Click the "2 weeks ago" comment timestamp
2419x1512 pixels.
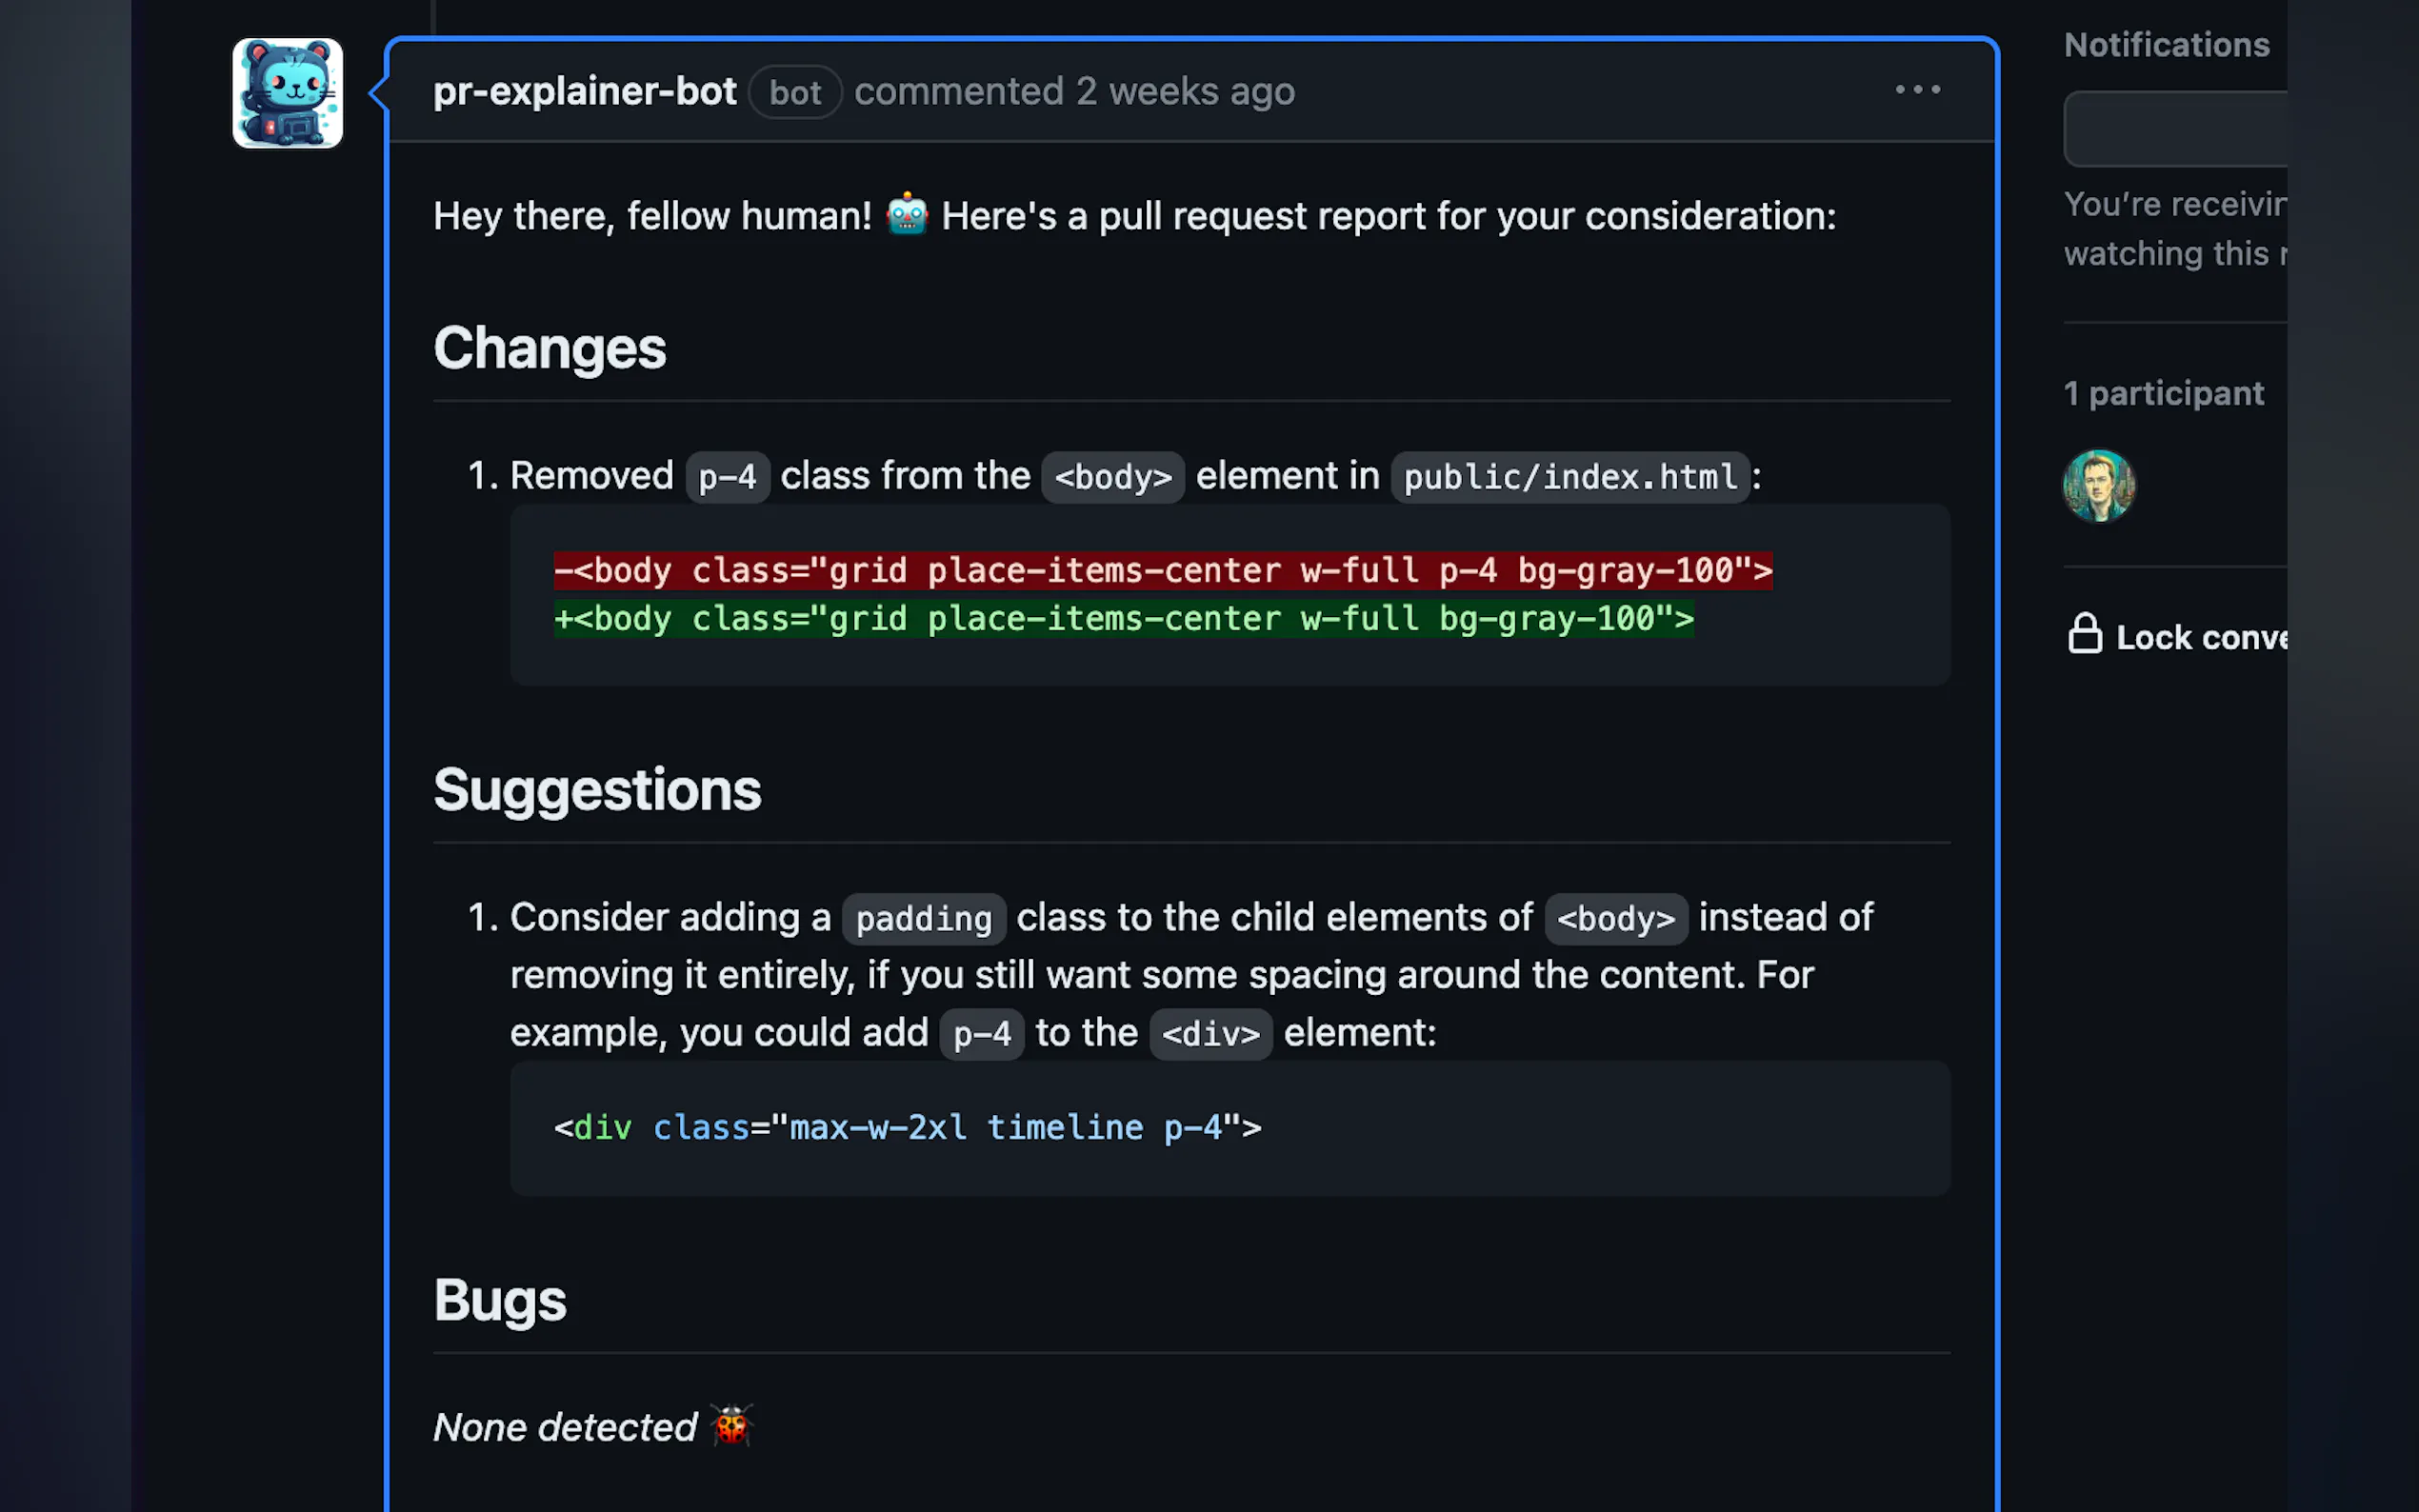tap(1185, 92)
